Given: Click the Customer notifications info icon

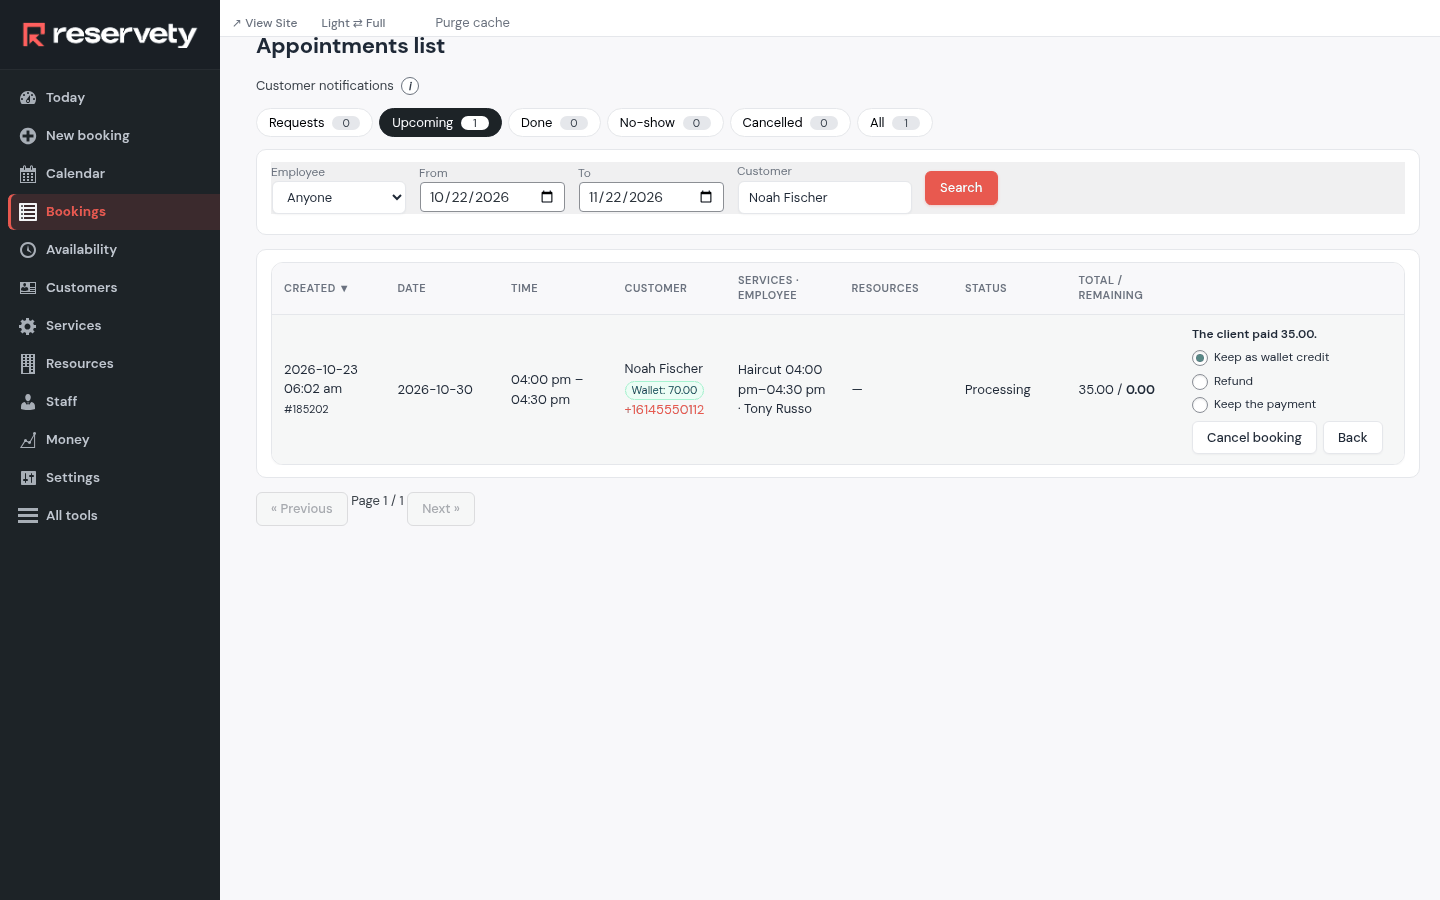Looking at the screenshot, I should (x=410, y=86).
